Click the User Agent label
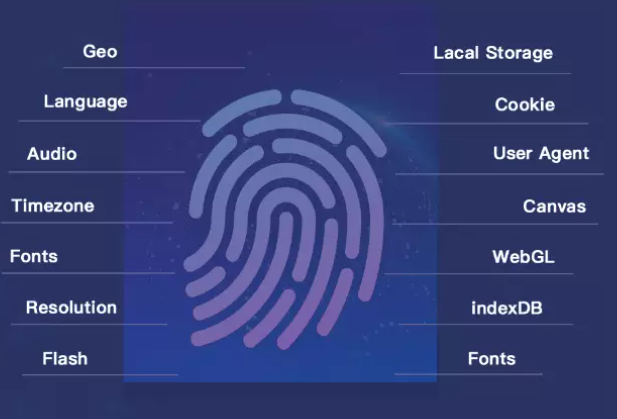This screenshot has width=617, height=419. (541, 153)
